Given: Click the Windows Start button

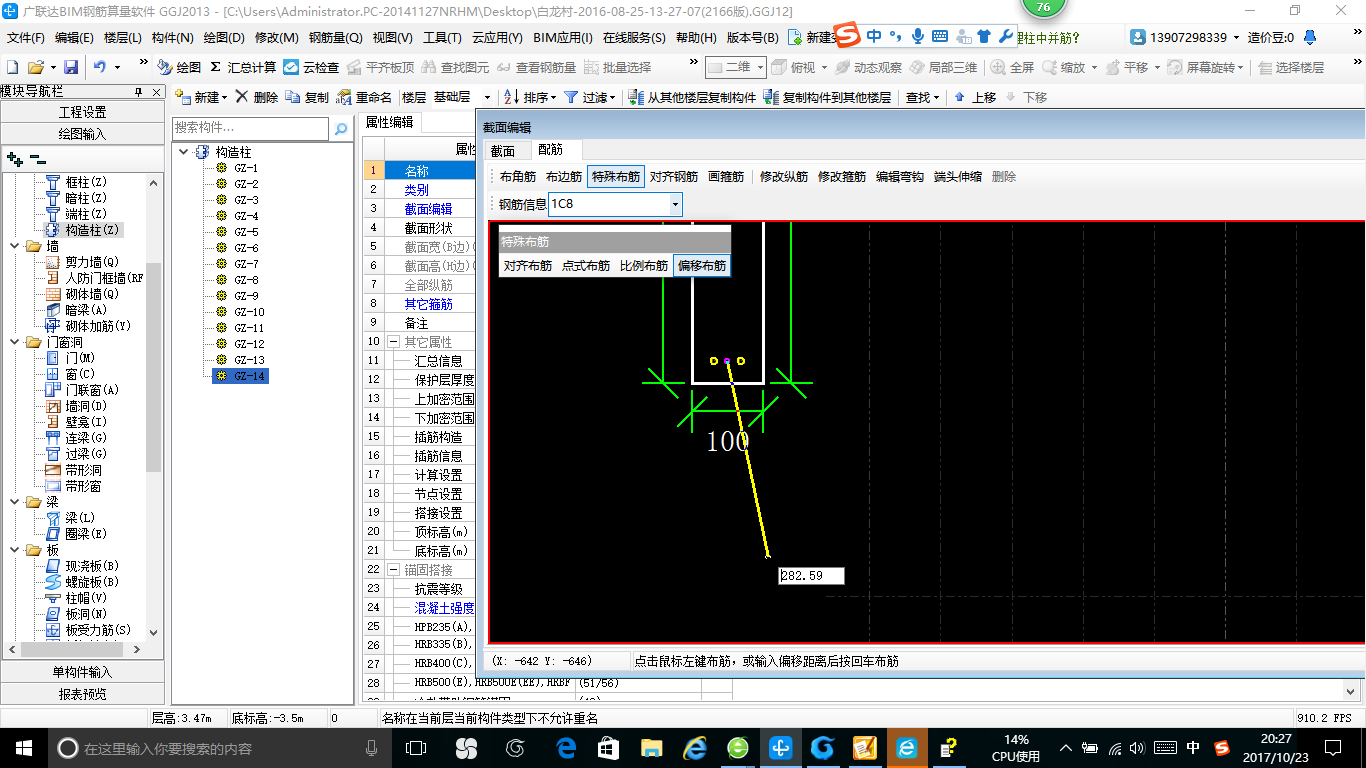Looking at the screenshot, I should click(23, 748).
